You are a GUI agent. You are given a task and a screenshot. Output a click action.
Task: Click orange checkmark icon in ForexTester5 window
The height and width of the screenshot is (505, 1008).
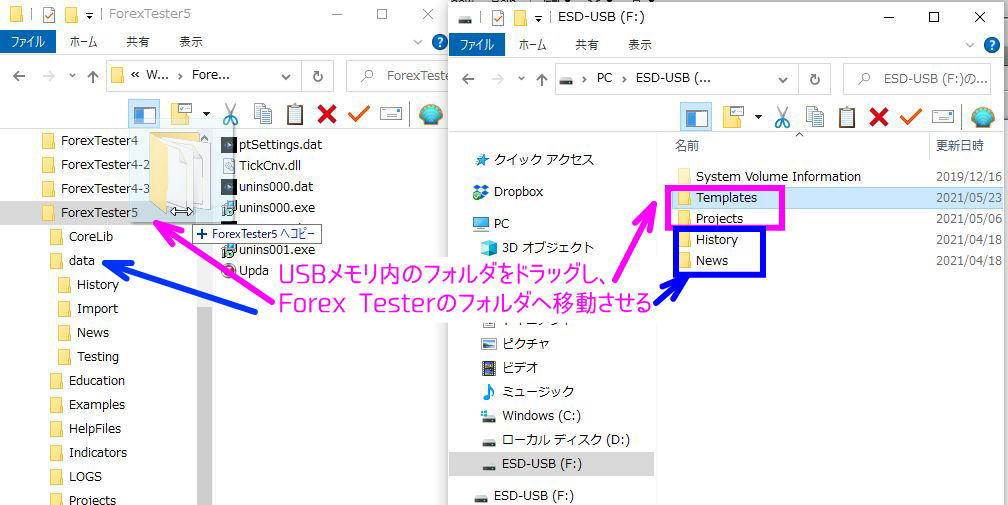coord(359,114)
